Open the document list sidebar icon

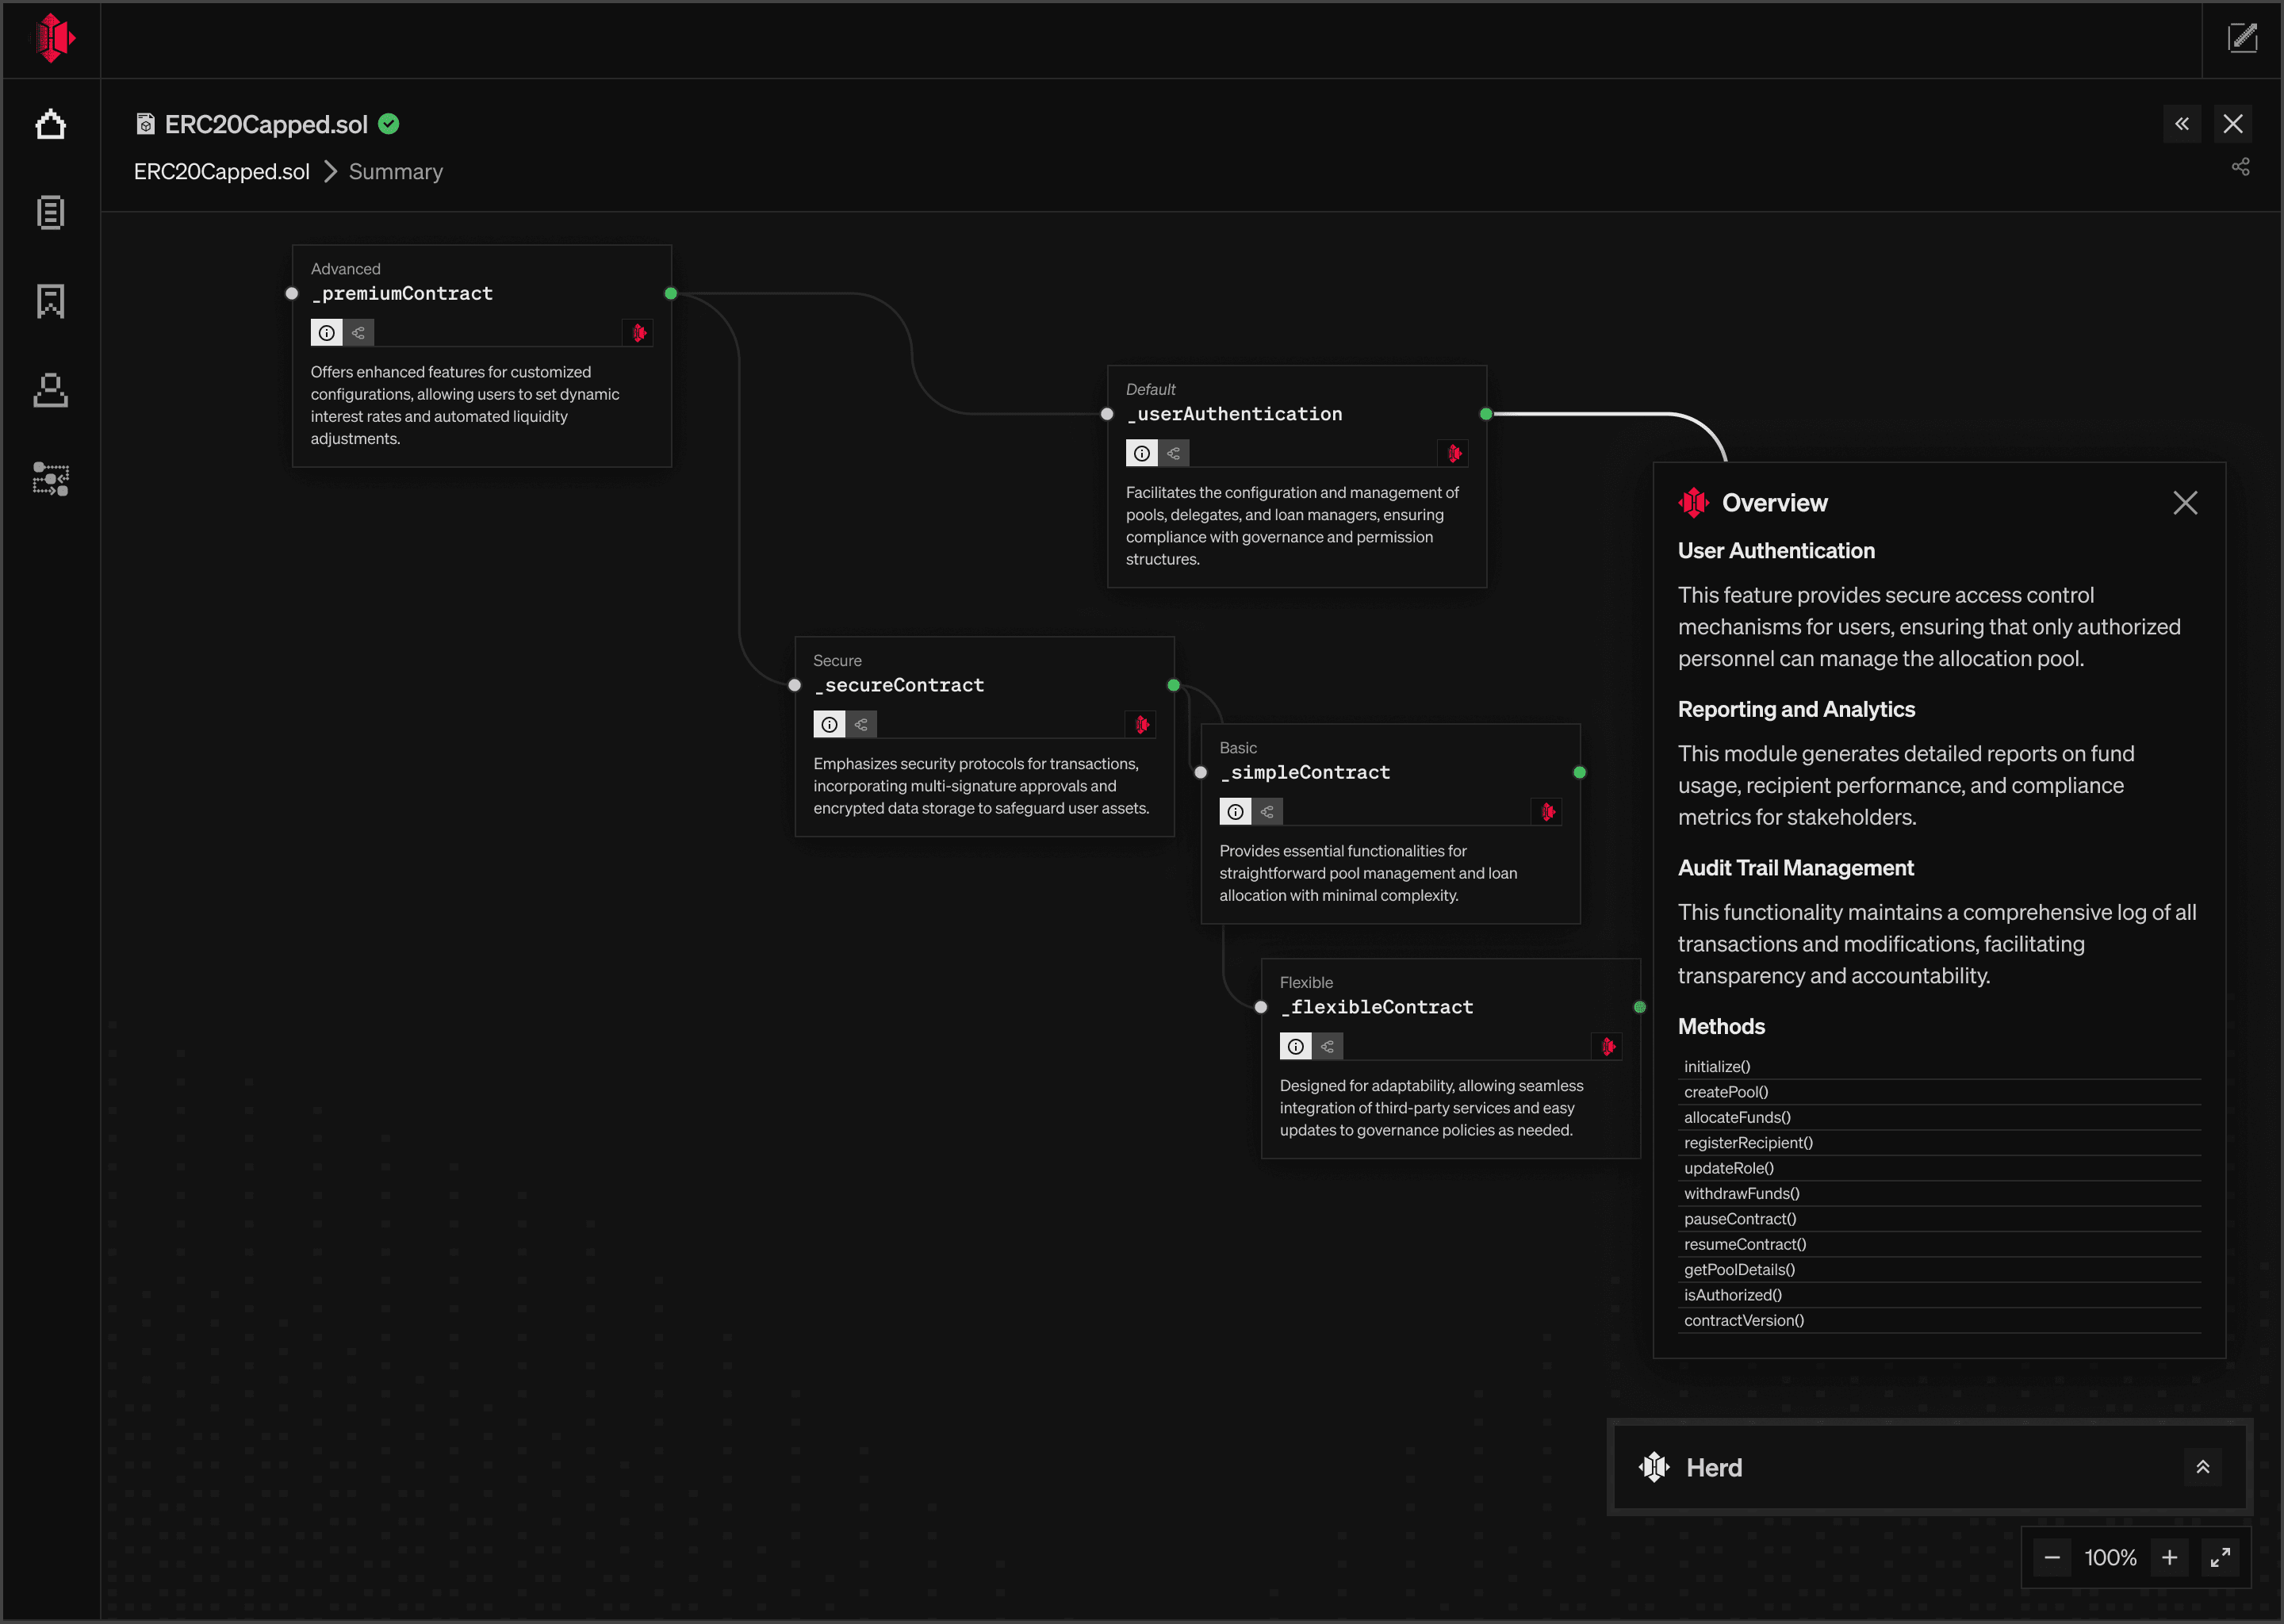(x=50, y=212)
